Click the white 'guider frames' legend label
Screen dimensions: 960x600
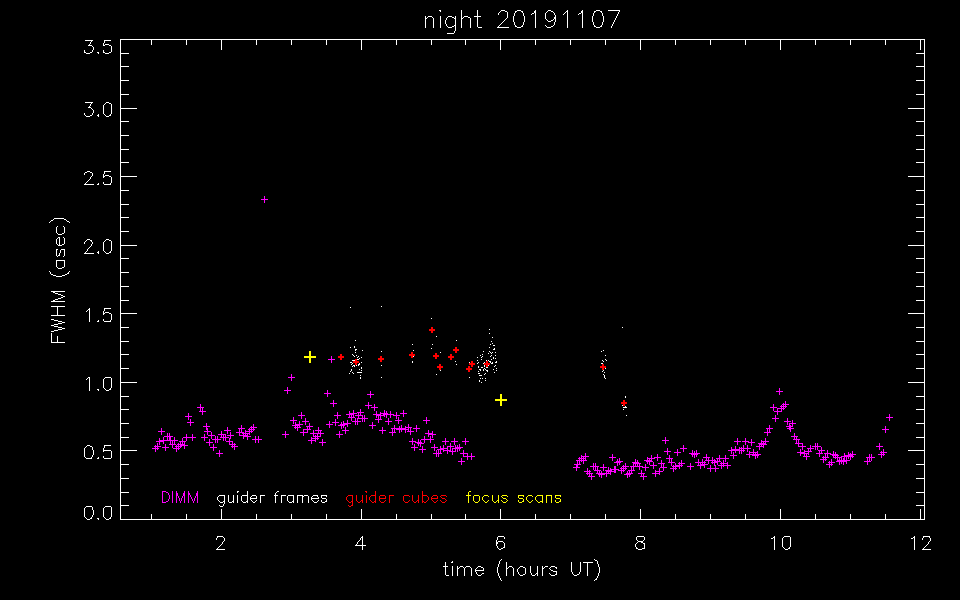(272, 498)
